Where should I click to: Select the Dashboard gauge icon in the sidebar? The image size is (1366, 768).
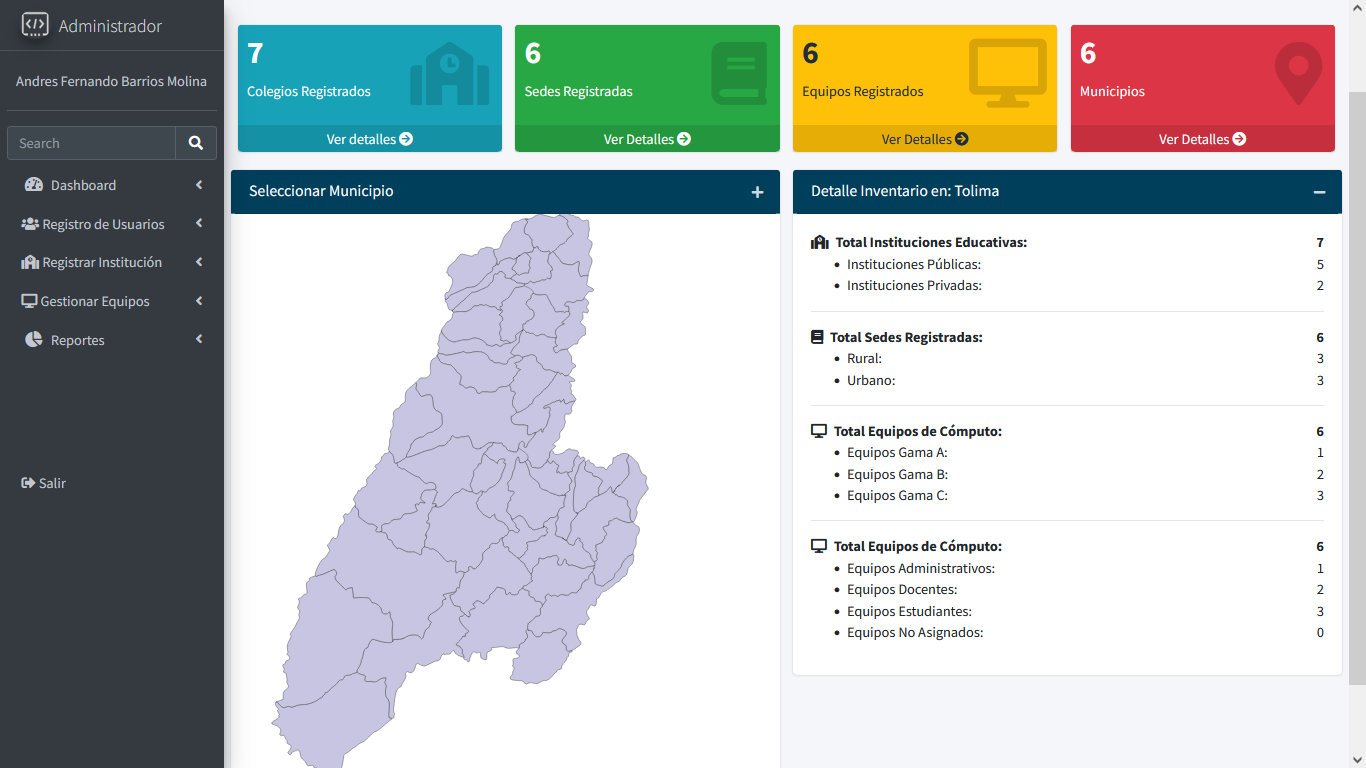pyautogui.click(x=33, y=184)
